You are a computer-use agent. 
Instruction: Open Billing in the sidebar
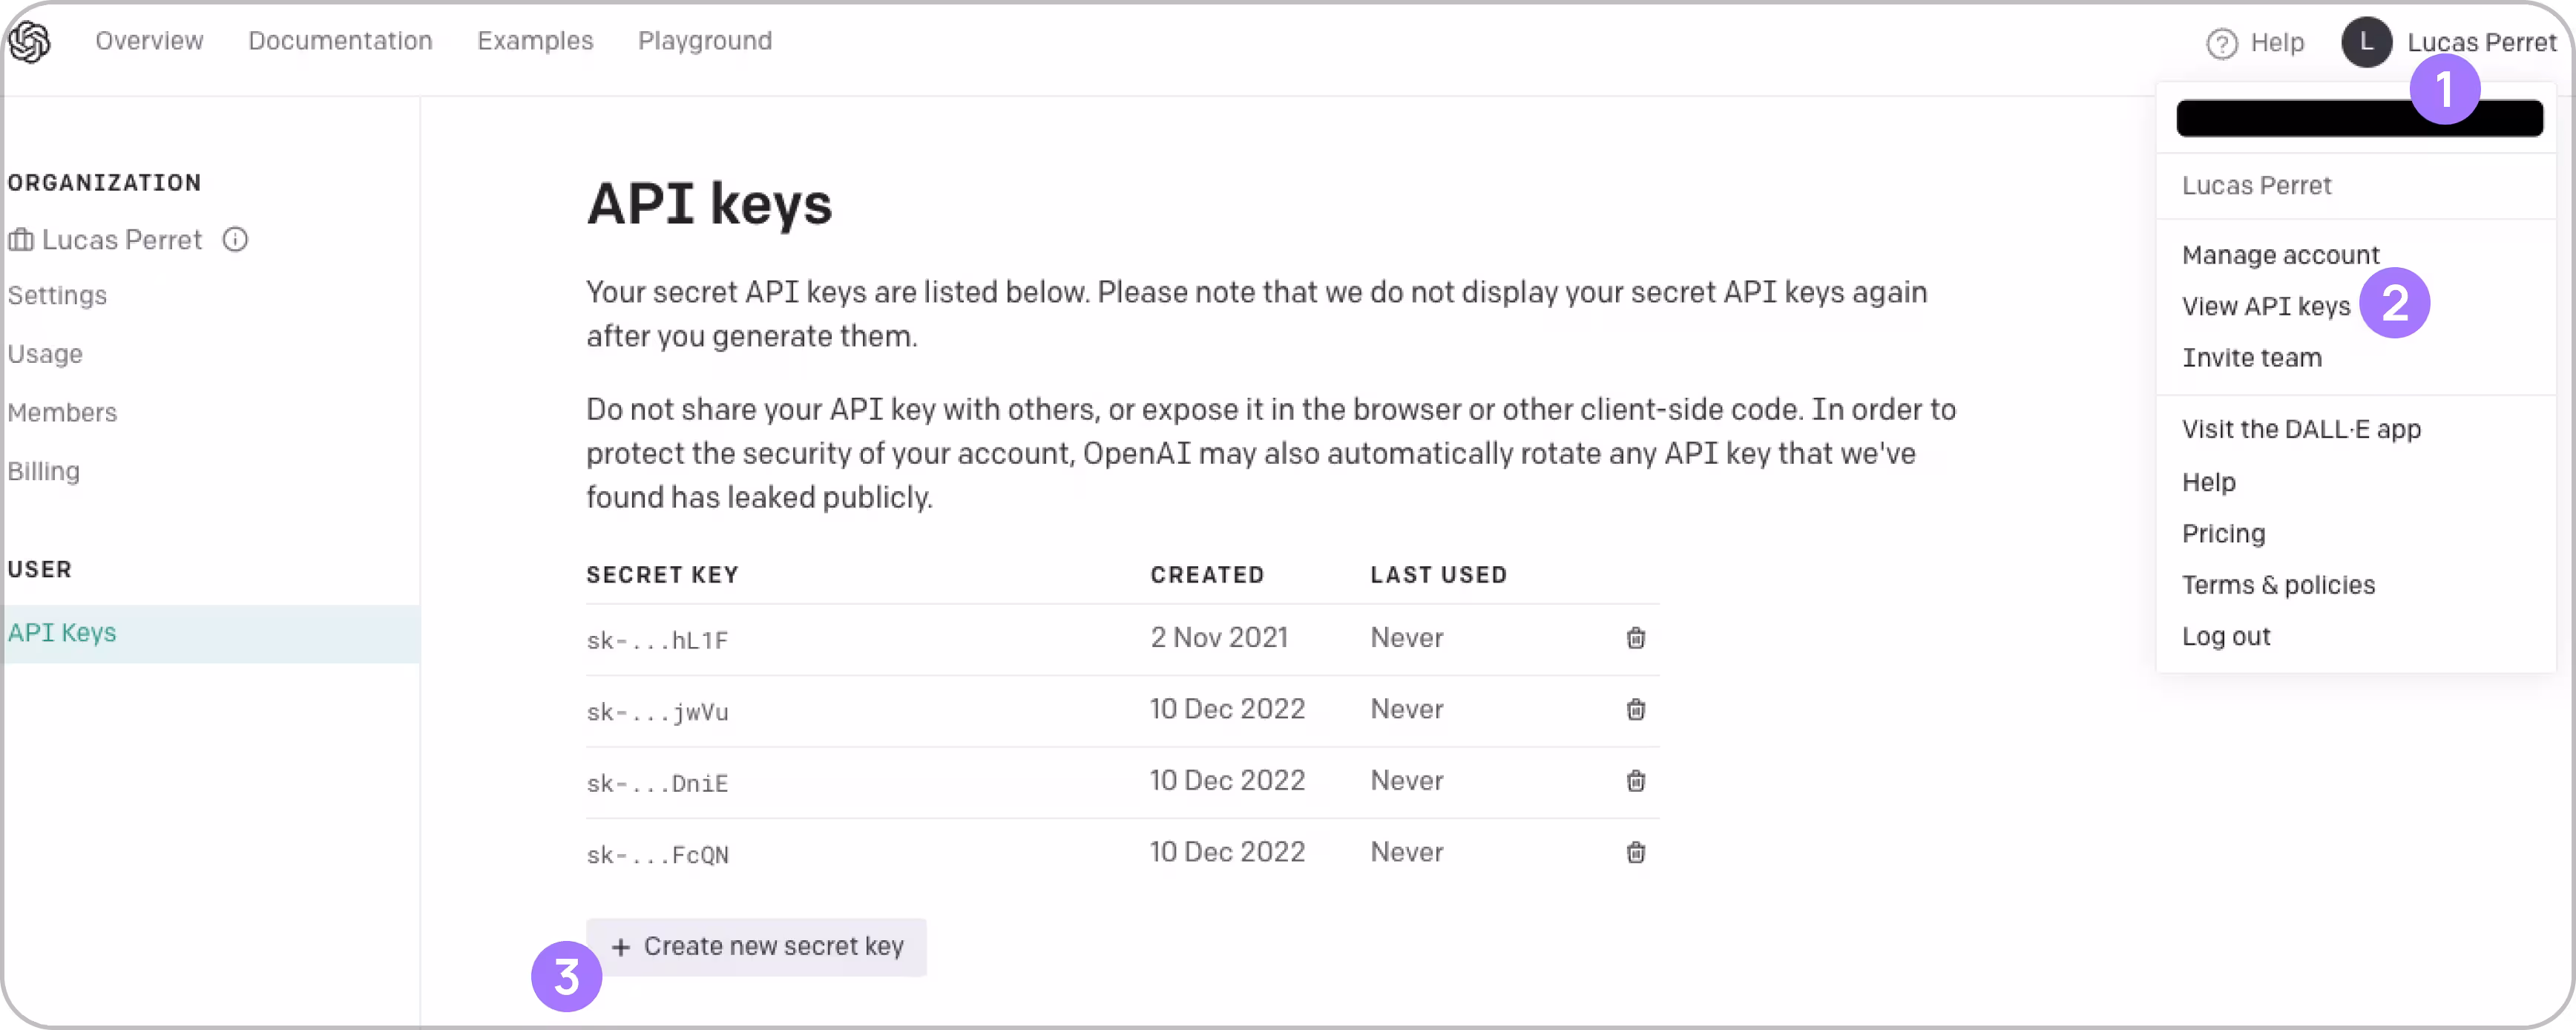pyautogui.click(x=44, y=471)
